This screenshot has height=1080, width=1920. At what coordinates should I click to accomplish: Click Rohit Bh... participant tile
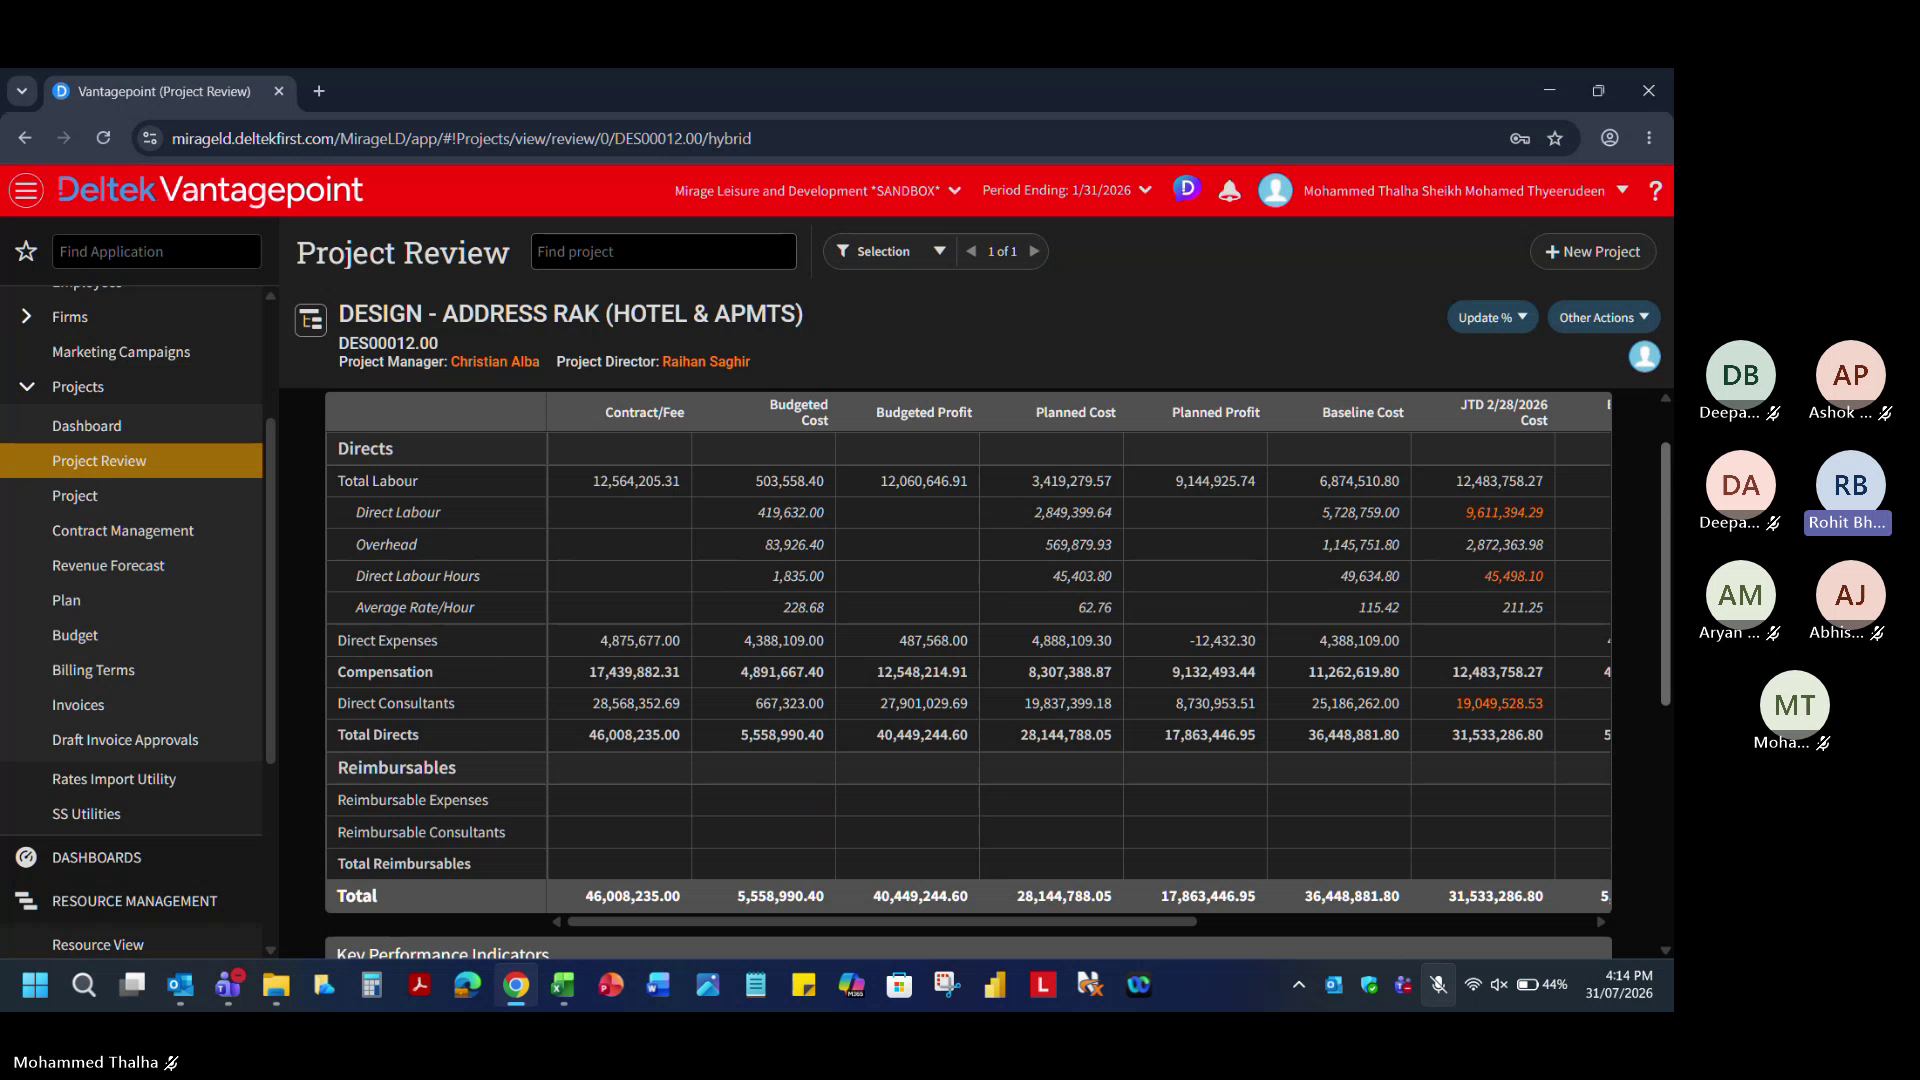coord(1849,493)
